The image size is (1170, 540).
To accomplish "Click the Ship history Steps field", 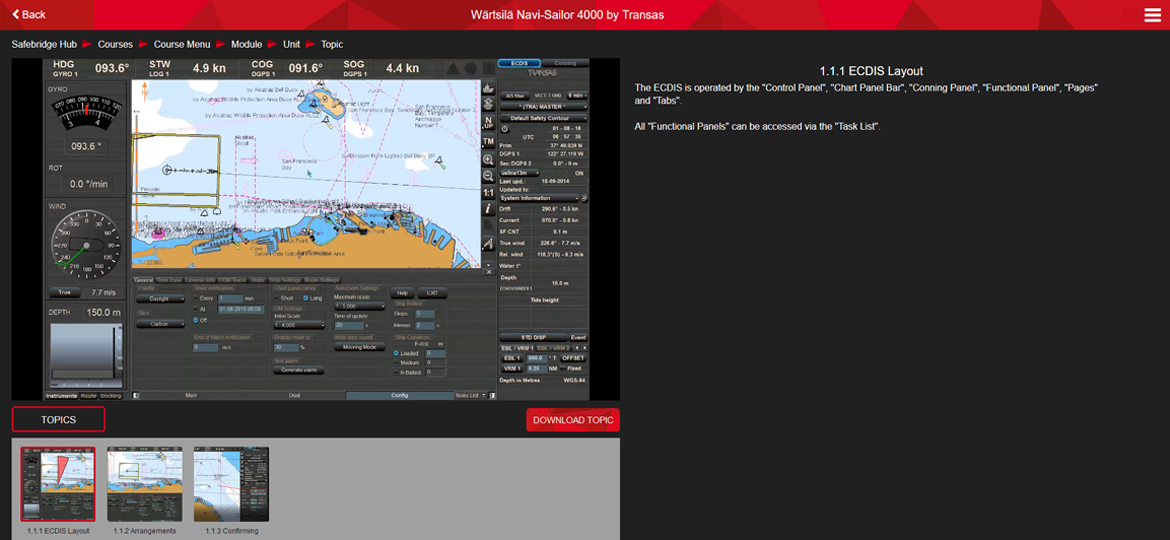I will [x=425, y=313].
